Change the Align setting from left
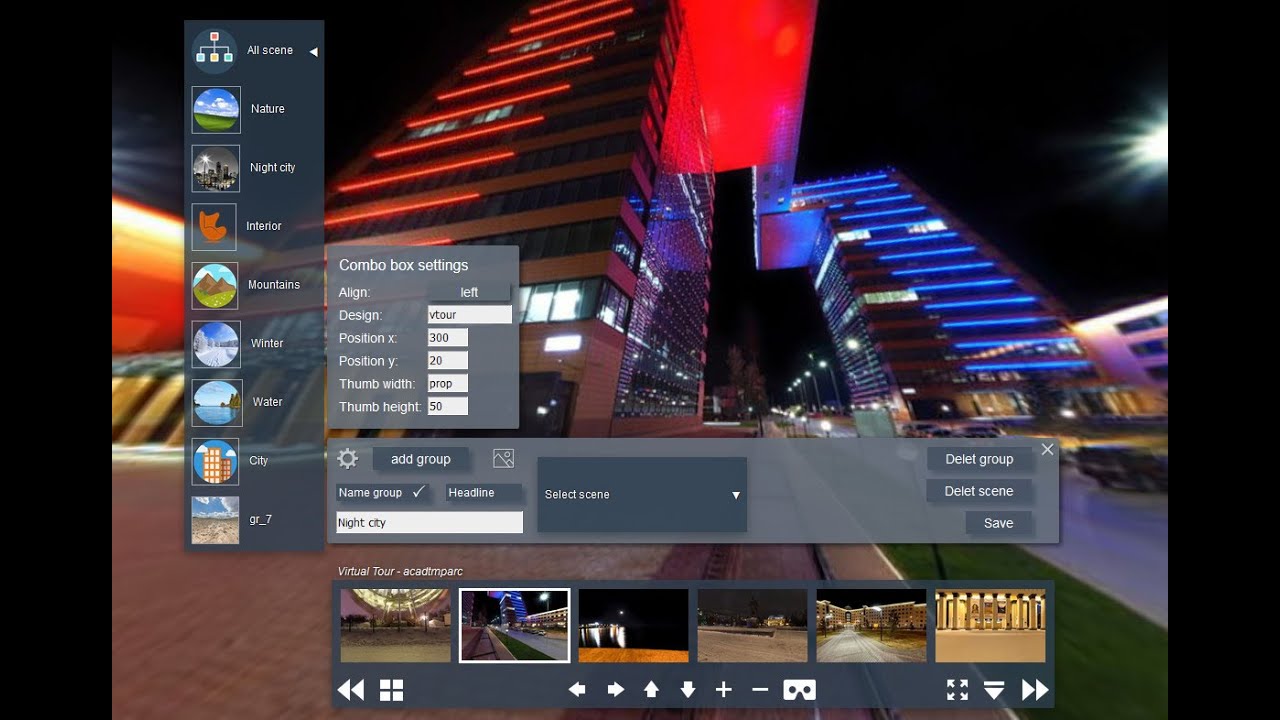The height and width of the screenshot is (720, 1280). (x=469, y=292)
